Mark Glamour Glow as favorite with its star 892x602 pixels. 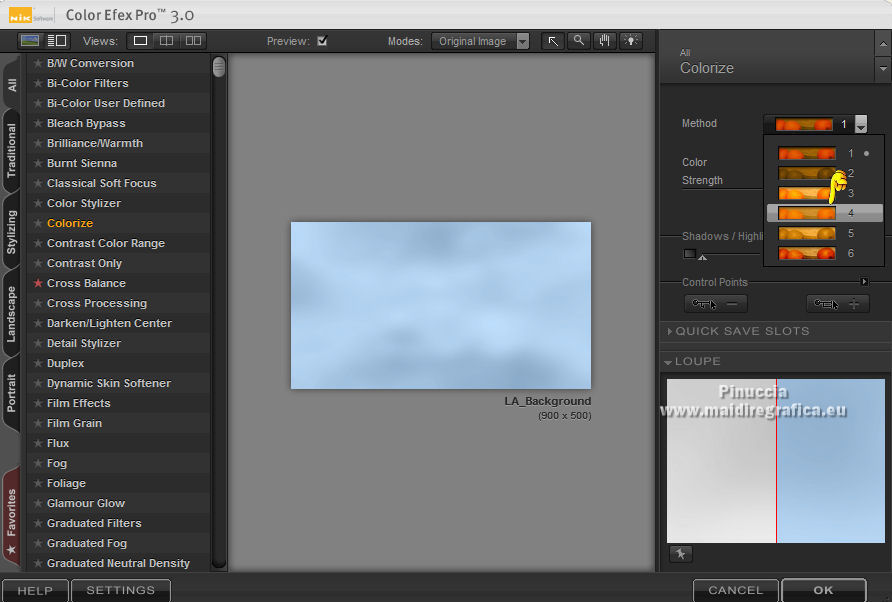38,503
